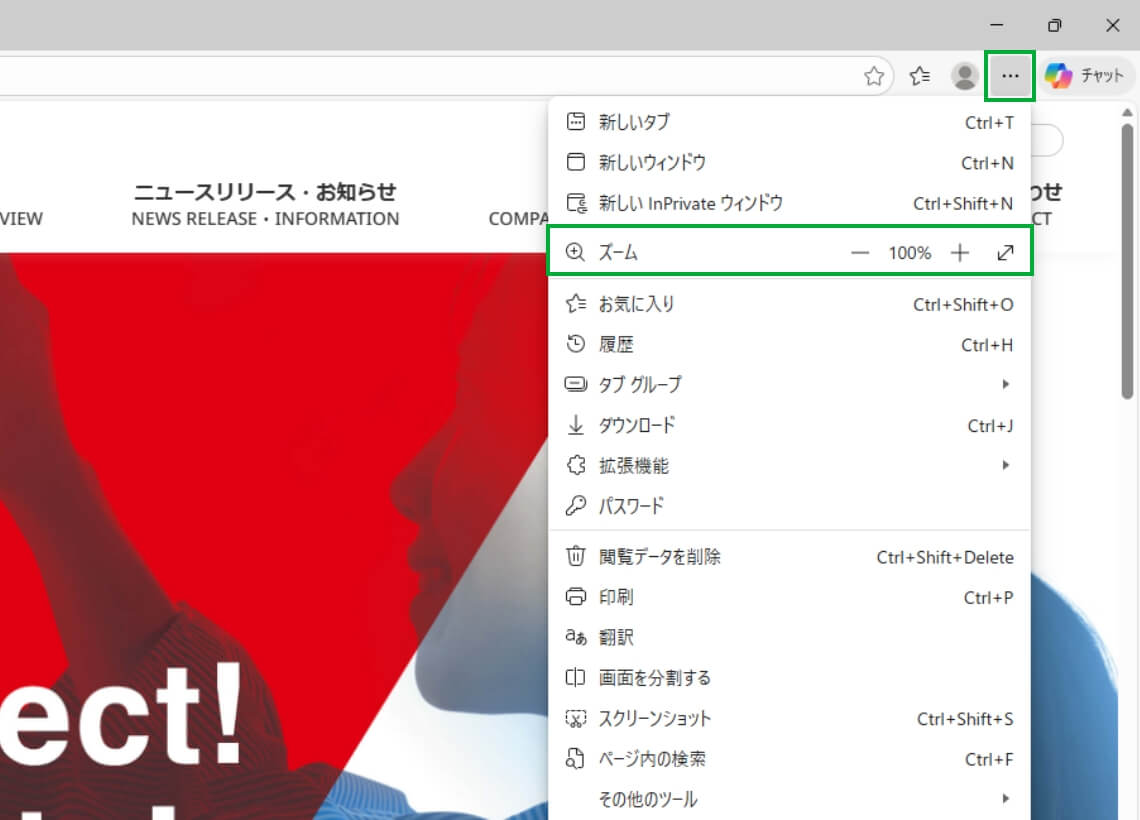
Task: Expand the 拡張機能 submenu arrow
Action: click(x=1005, y=465)
